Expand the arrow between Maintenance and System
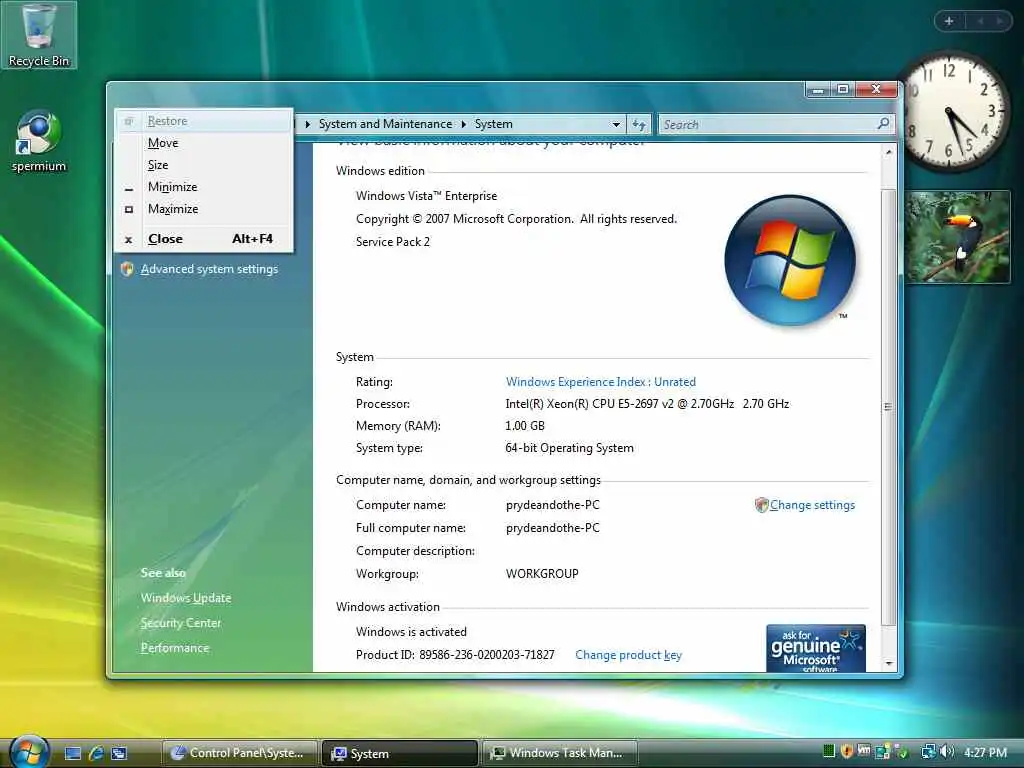1024x768 pixels. coord(464,124)
